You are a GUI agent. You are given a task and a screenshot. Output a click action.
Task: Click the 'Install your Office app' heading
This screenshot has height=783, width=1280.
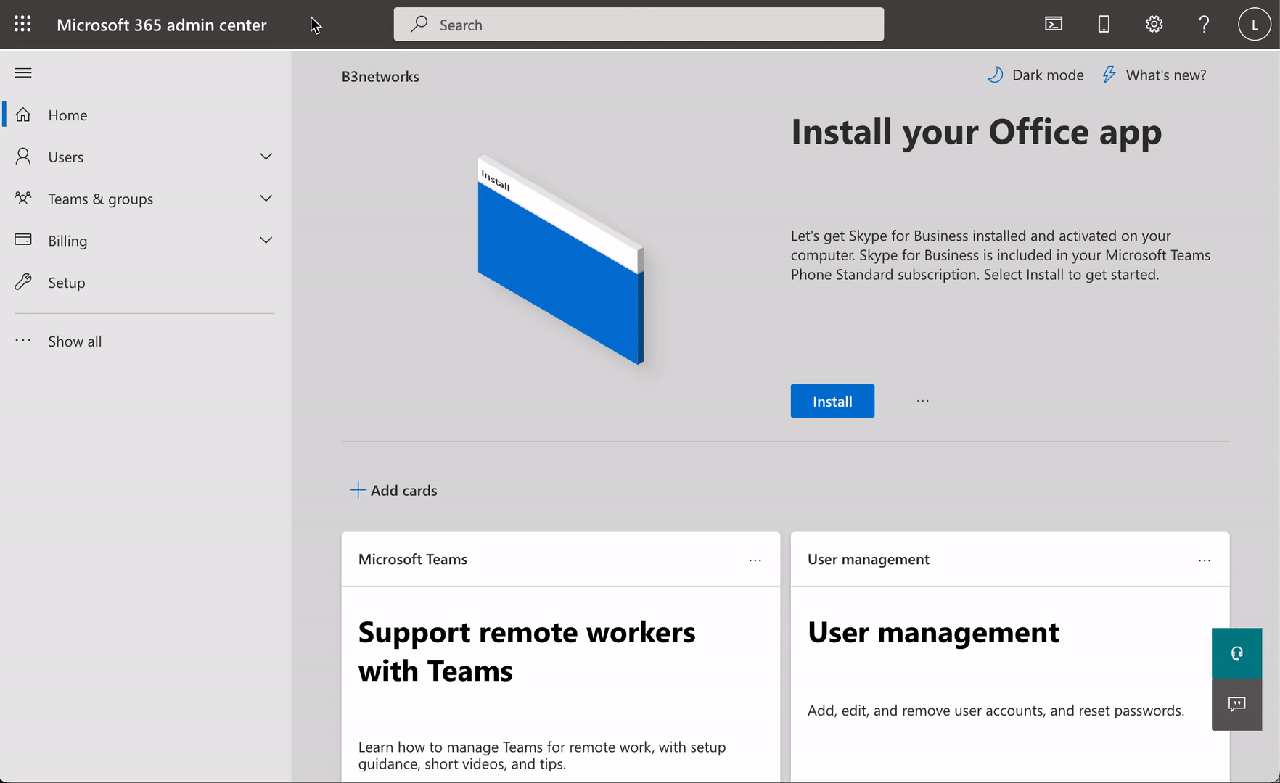977,132
